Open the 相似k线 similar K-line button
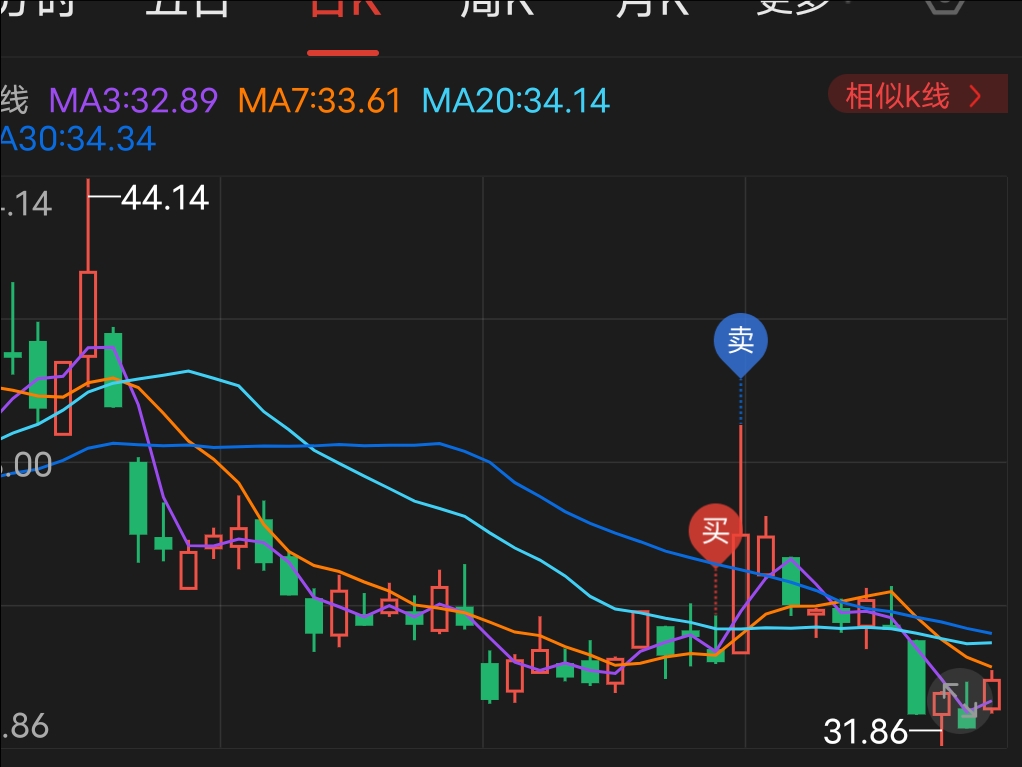1022x767 pixels. tap(918, 94)
